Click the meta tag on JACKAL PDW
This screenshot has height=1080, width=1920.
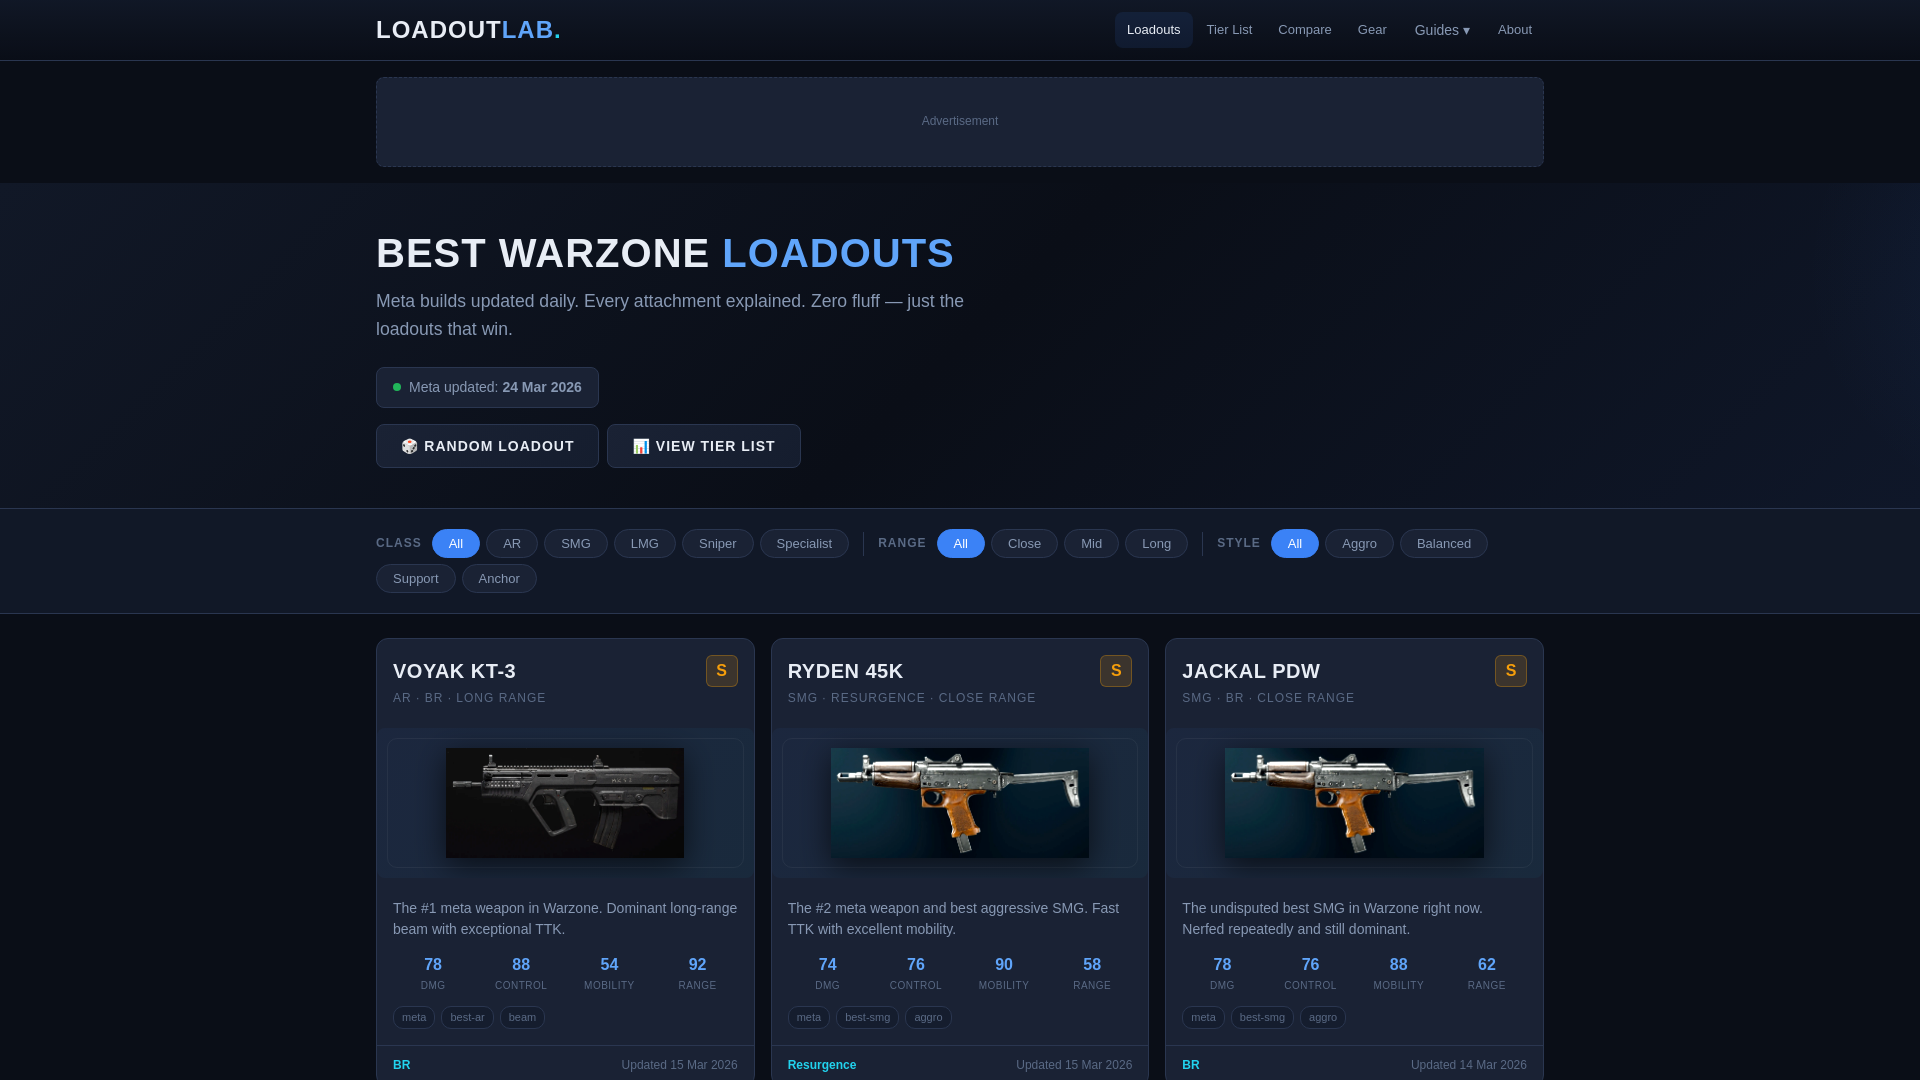coord(1203,1017)
